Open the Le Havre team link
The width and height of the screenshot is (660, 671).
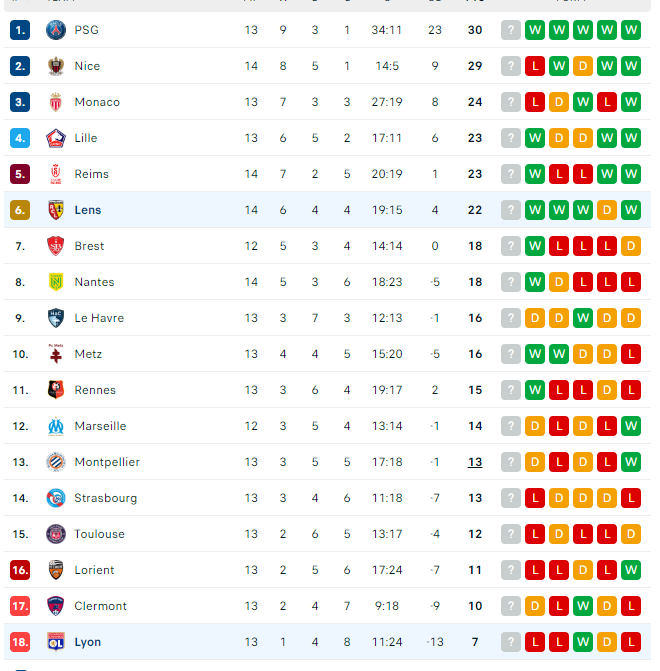click(x=99, y=318)
